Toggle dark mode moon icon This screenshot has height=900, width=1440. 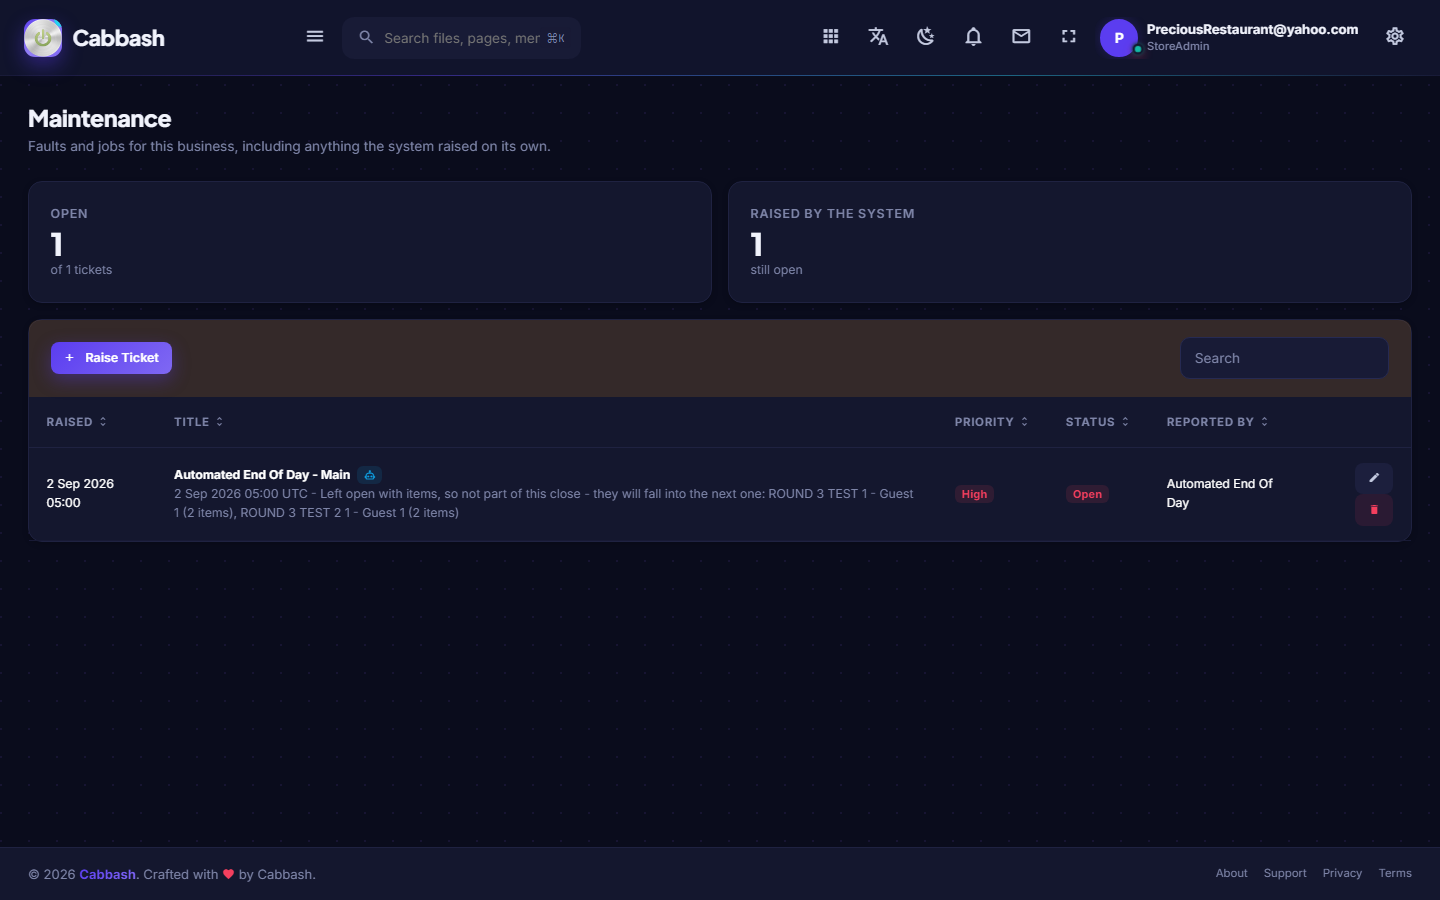[926, 37]
